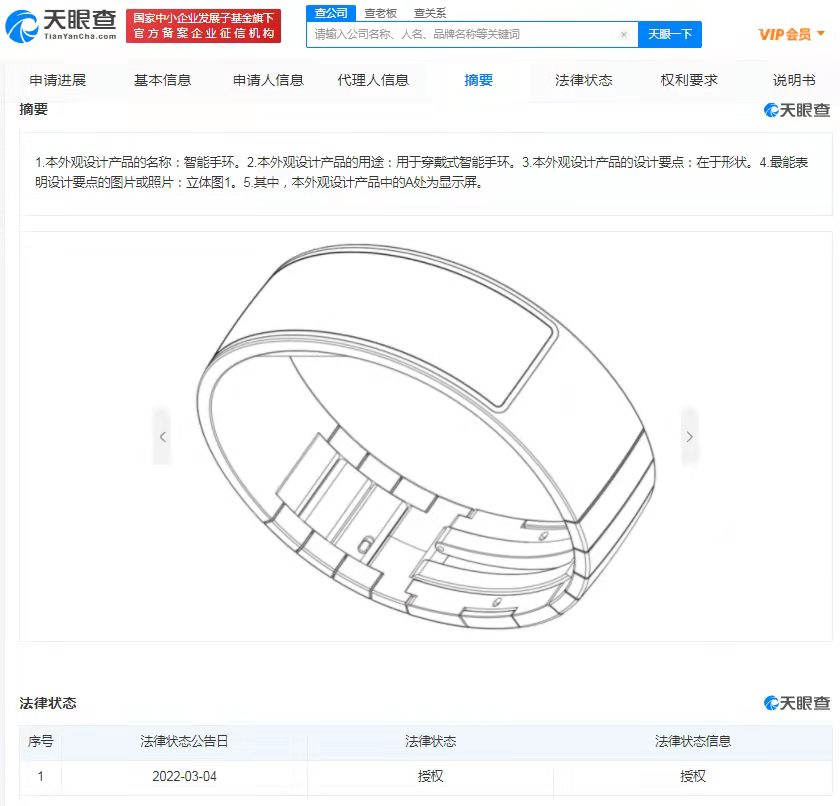Clear the search box with the X icon
Image resolution: width=840 pixels, height=806 pixels.
coord(624,34)
